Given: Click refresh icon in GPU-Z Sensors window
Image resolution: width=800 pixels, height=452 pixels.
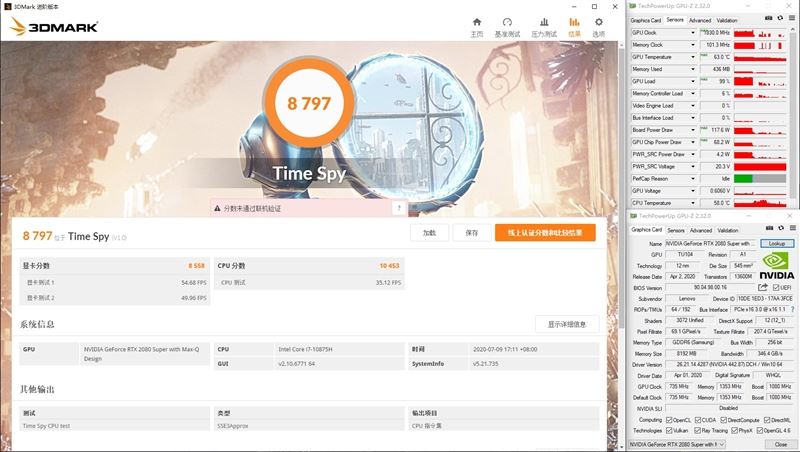Looking at the screenshot, I should click(780, 18).
